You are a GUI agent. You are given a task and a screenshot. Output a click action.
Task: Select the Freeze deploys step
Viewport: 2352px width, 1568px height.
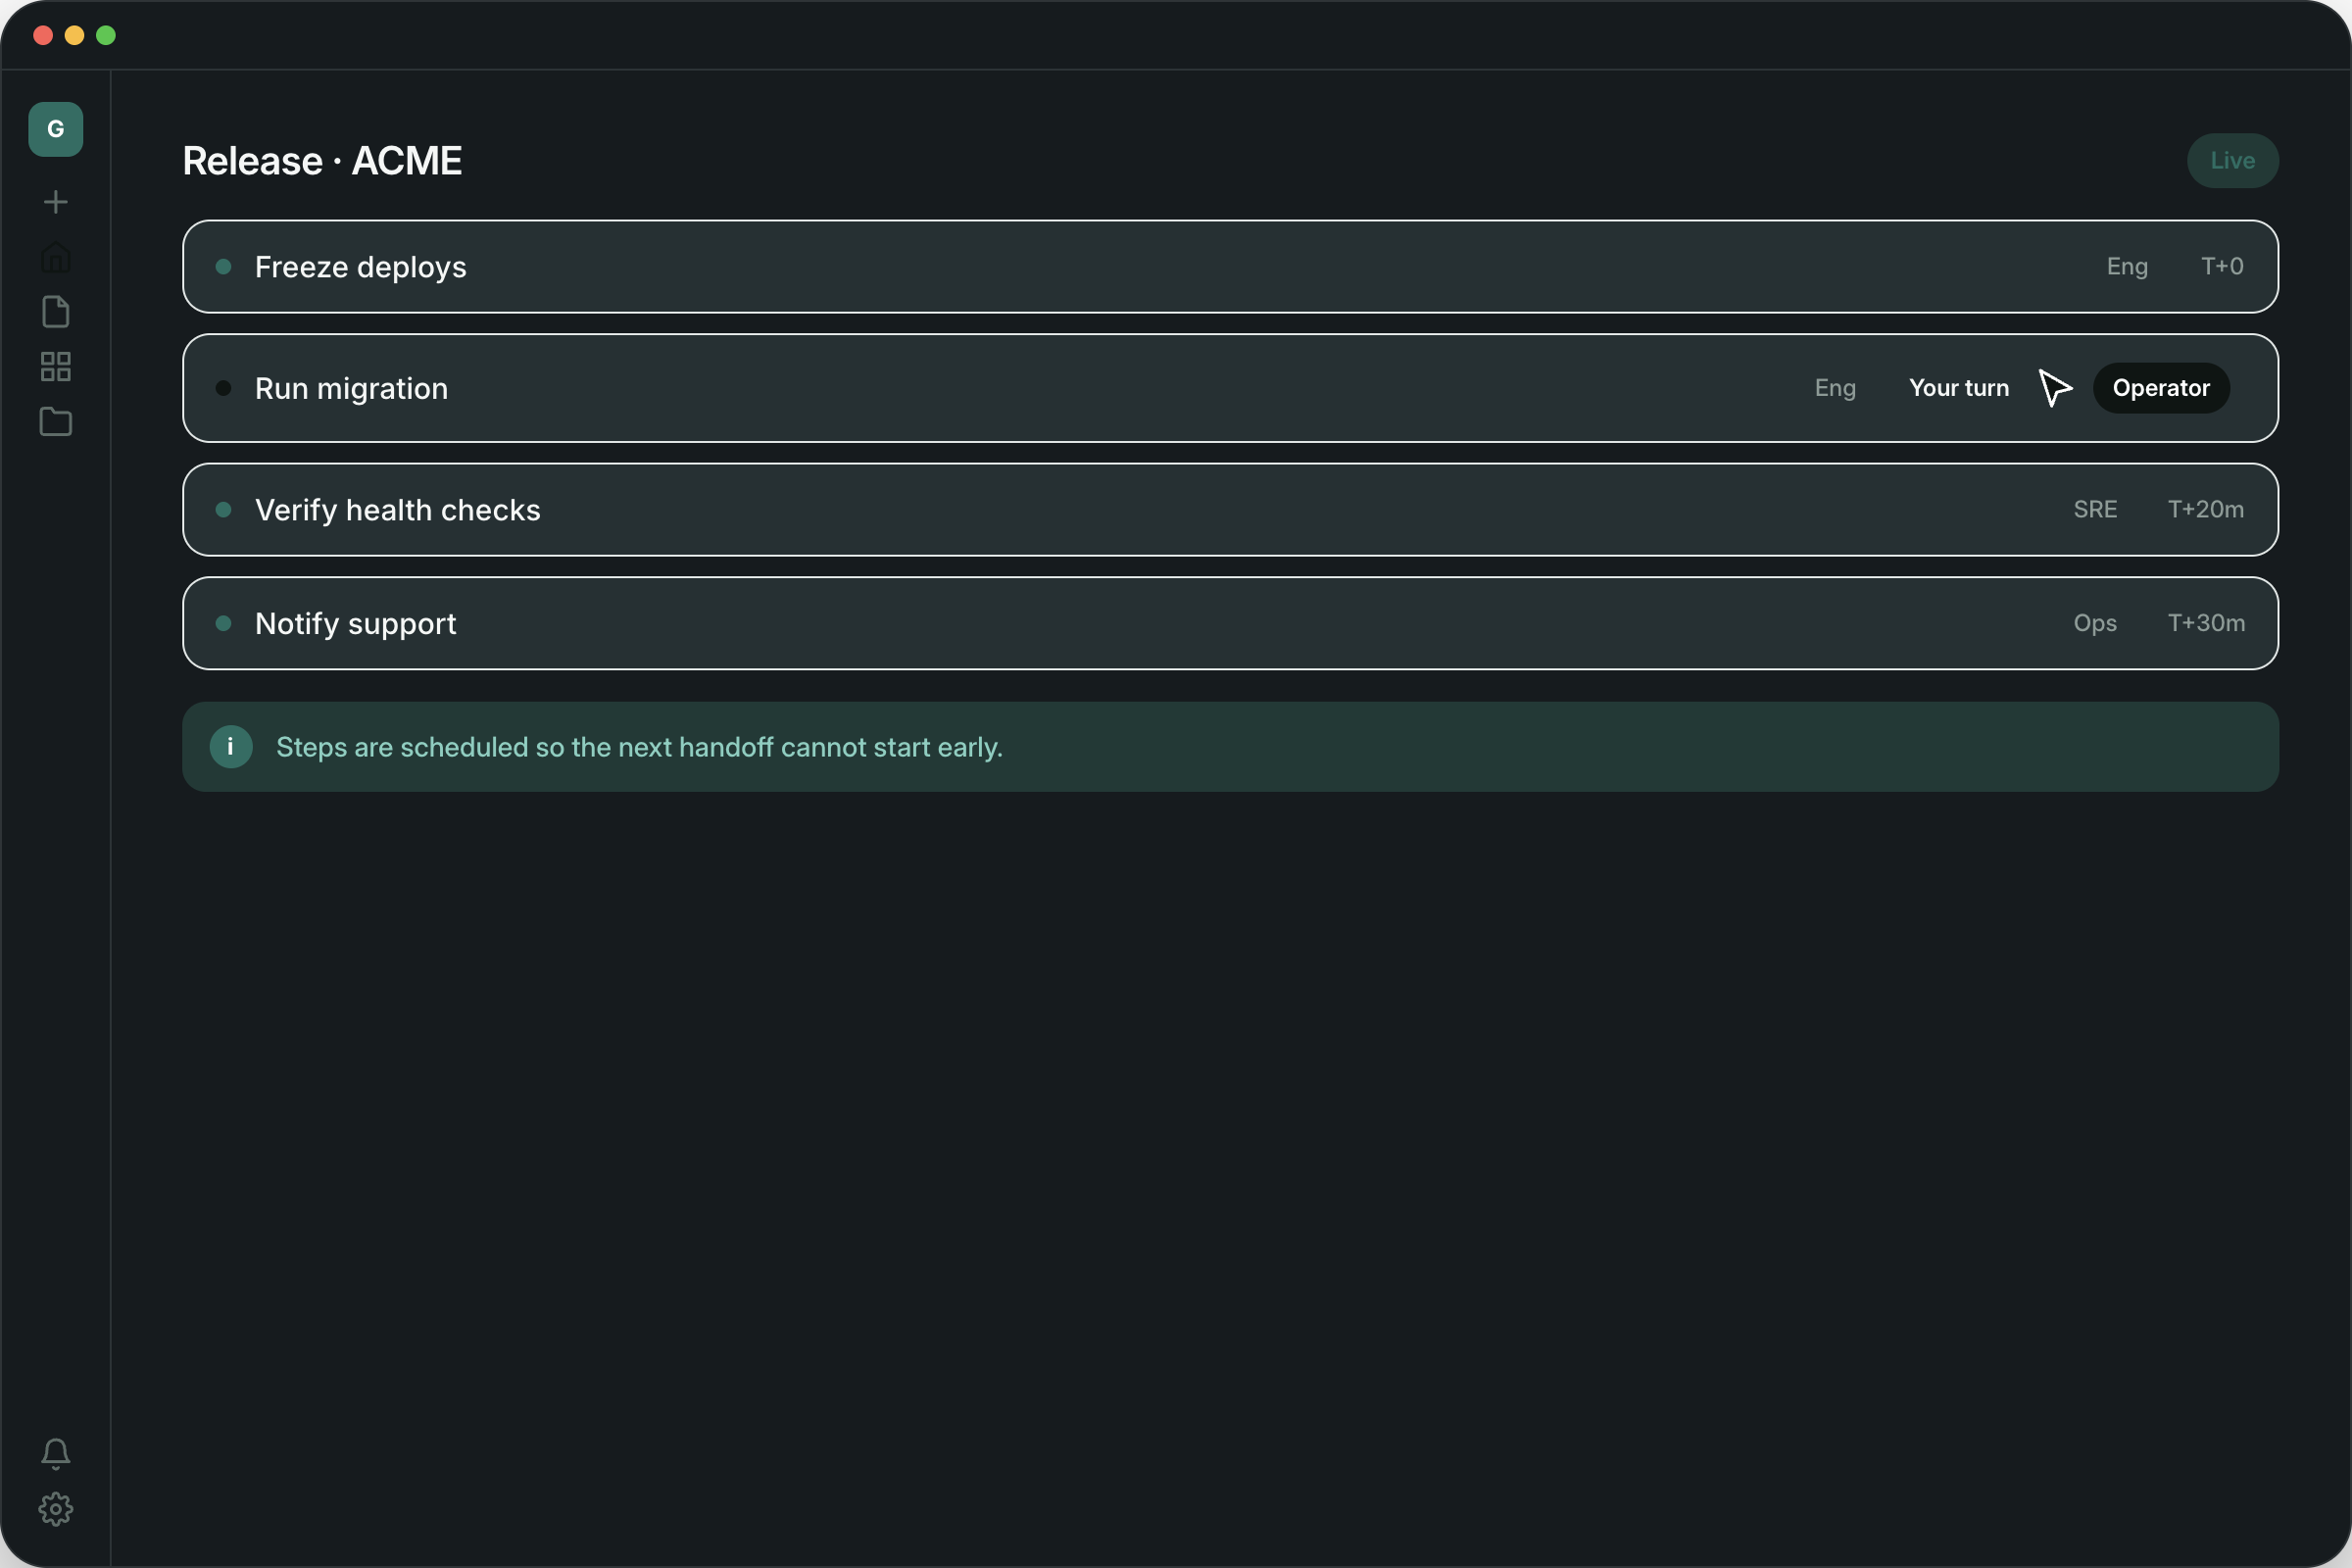pyautogui.click(x=1230, y=267)
